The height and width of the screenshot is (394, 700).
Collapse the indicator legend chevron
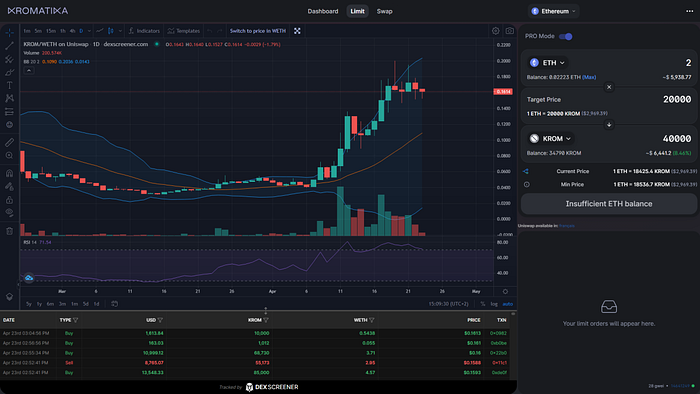pyautogui.click(x=29, y=71)
